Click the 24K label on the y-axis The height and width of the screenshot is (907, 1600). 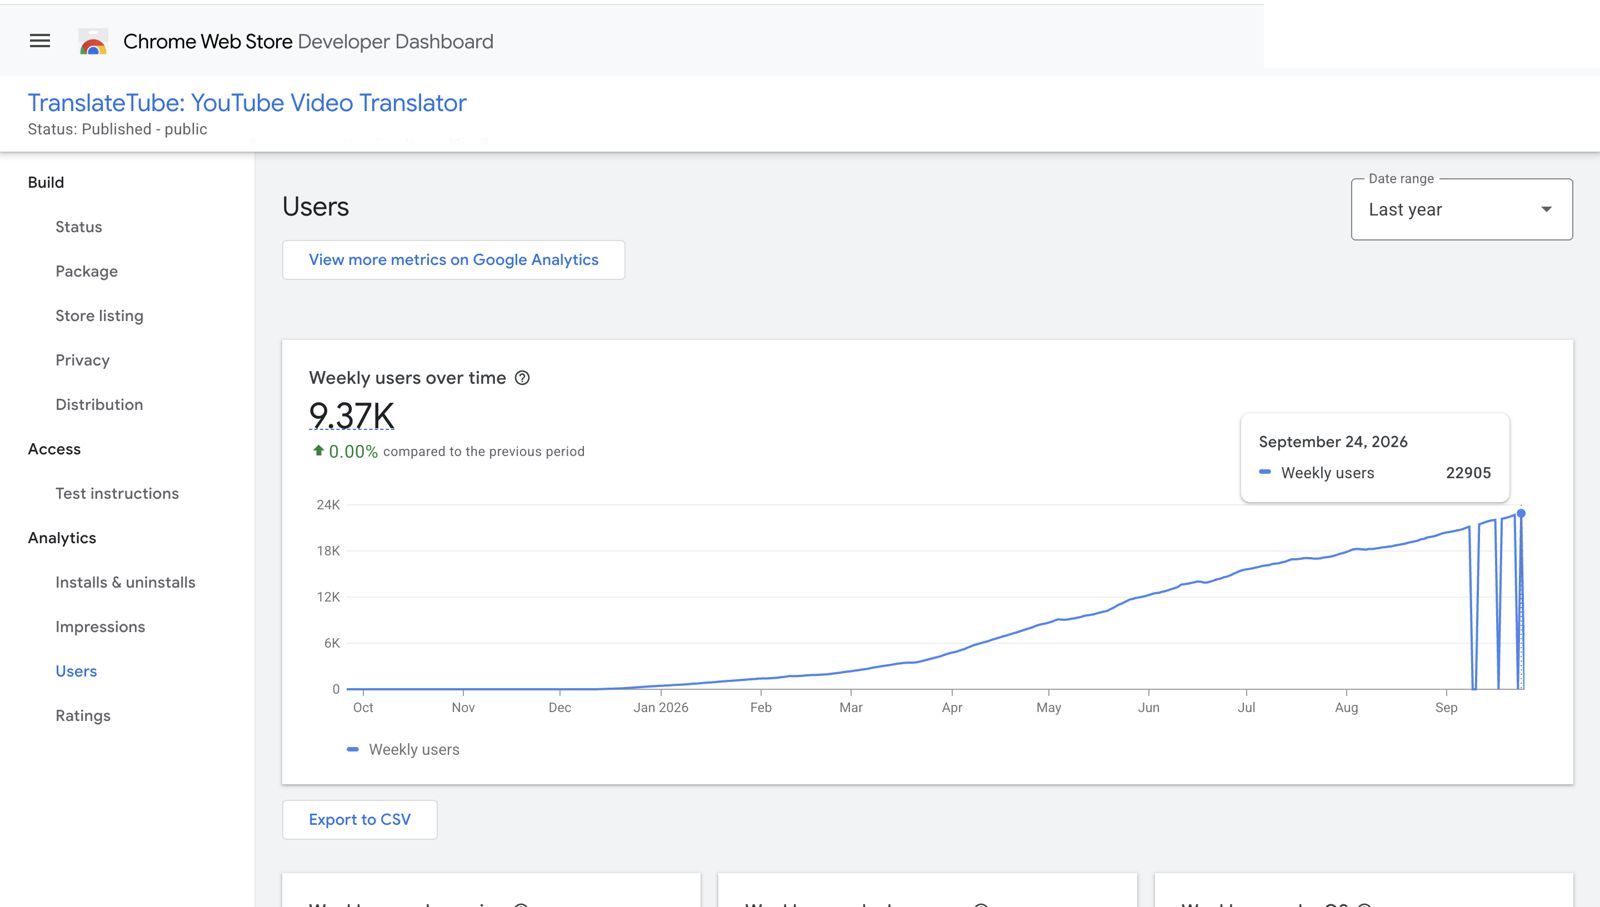pyautogui.click(x=328, y=505)
